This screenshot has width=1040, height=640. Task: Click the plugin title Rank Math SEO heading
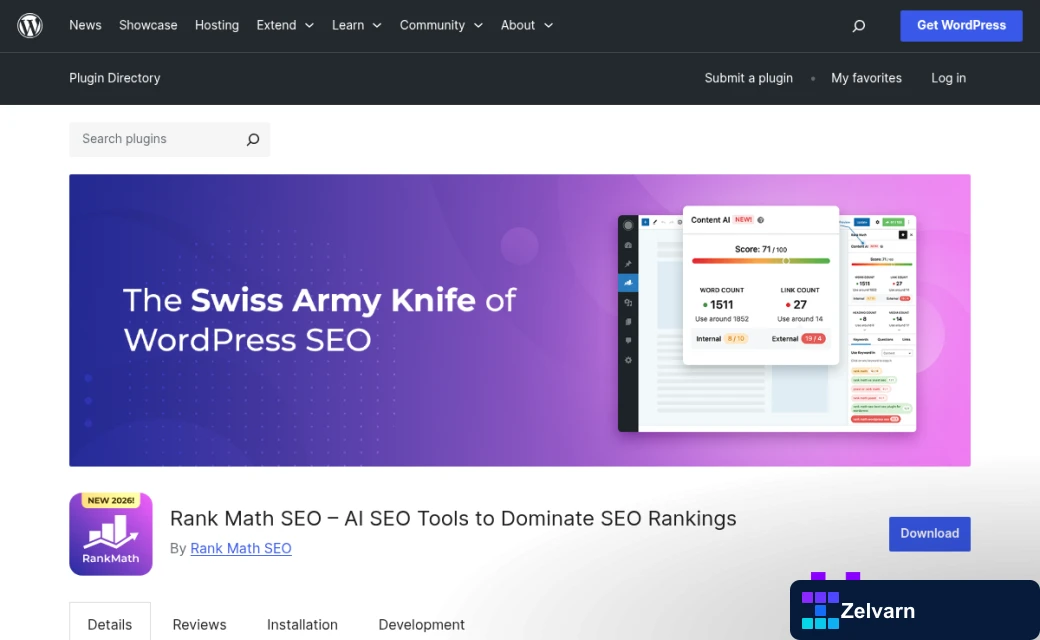click(x=453, y=518)
